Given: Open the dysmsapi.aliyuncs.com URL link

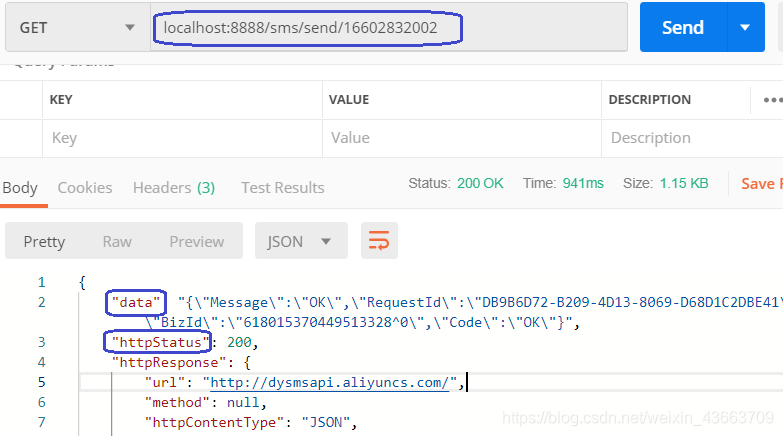Looking at the screenshot, I should click(x=330, y=383).
